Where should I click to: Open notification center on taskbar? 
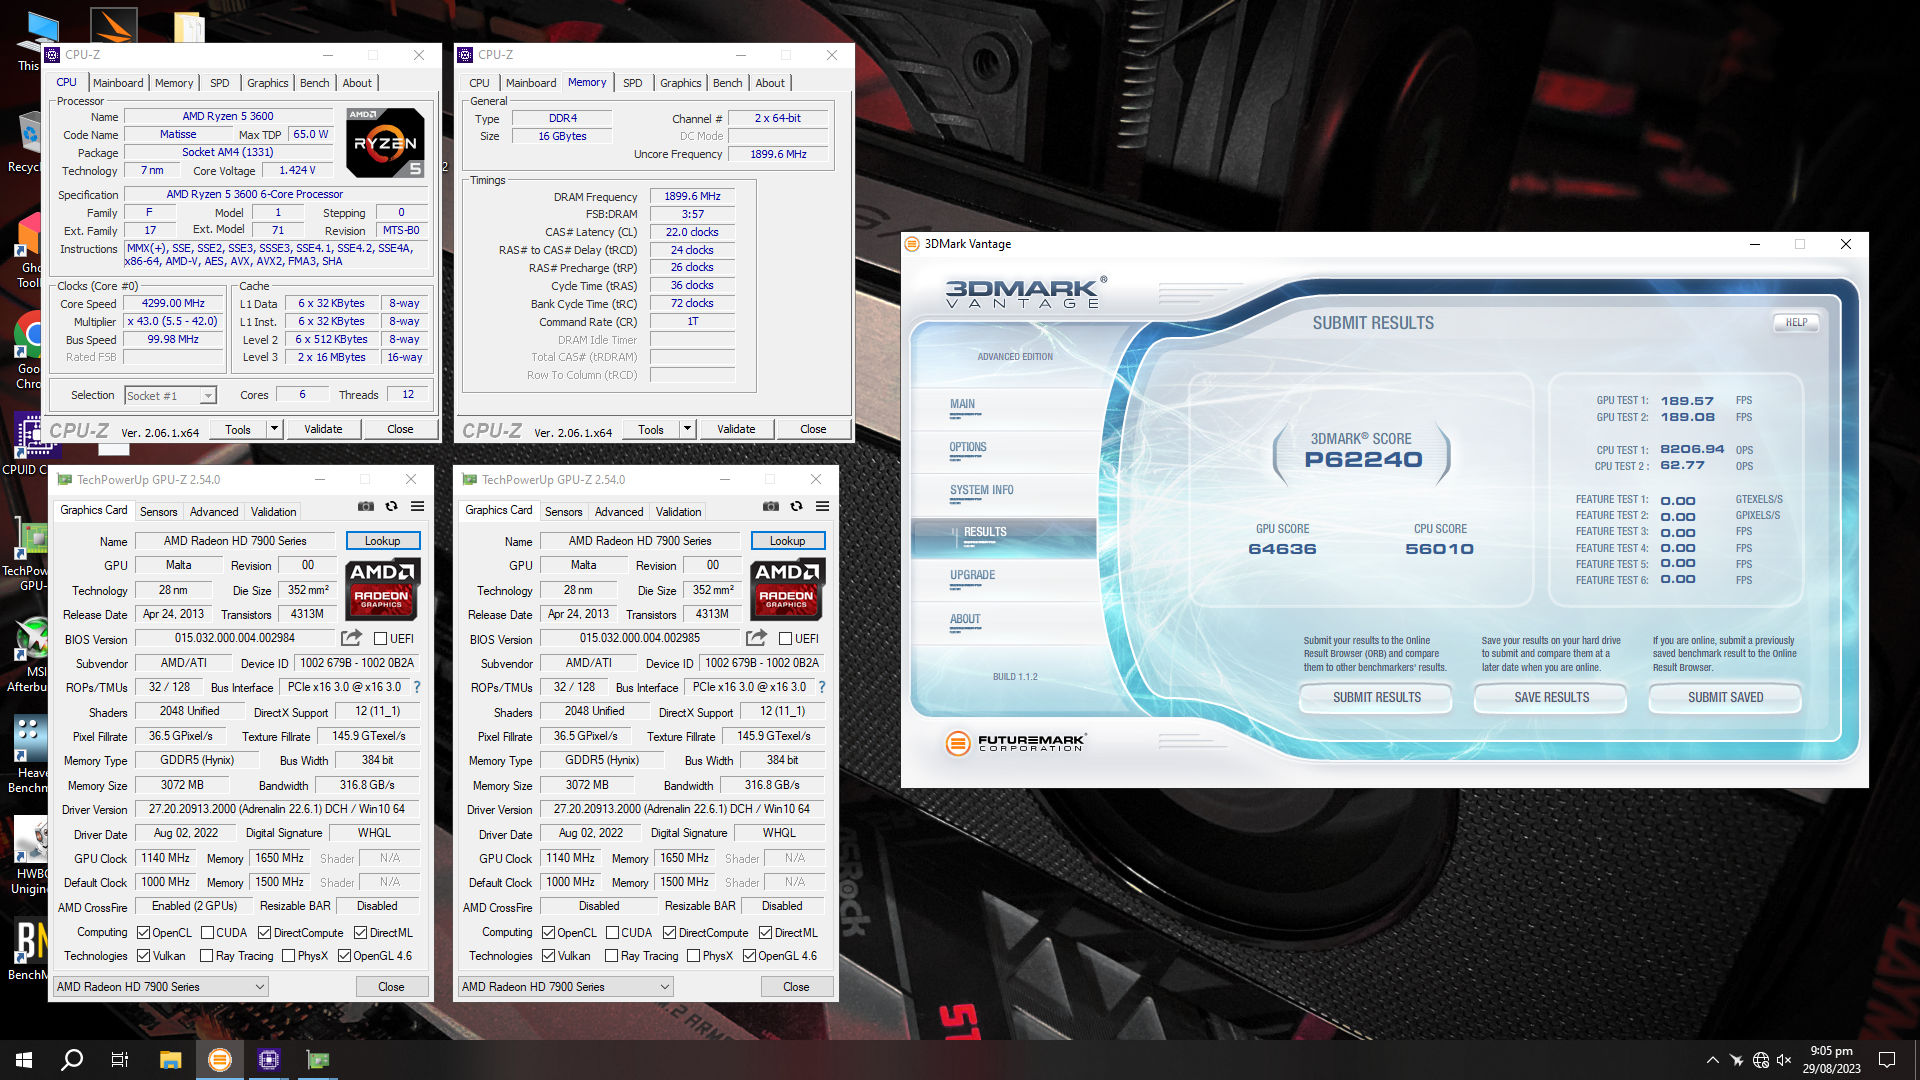[x=1887, y=1060]
